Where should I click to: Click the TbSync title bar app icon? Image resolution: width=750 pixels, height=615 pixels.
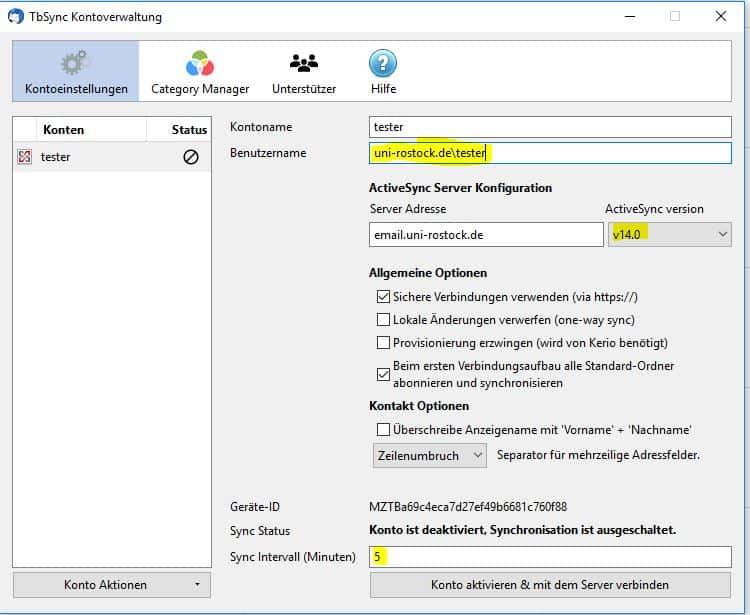pos(15,17)
